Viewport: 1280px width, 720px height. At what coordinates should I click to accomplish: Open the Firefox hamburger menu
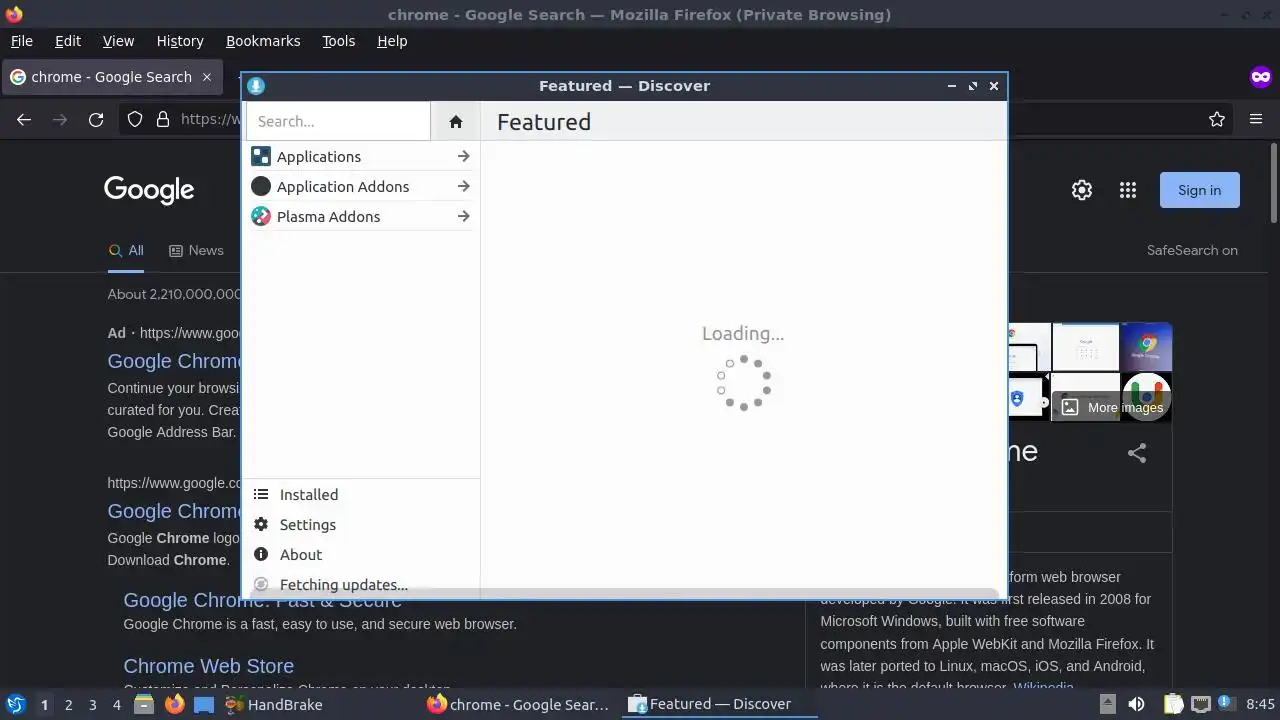point(1256,119)
